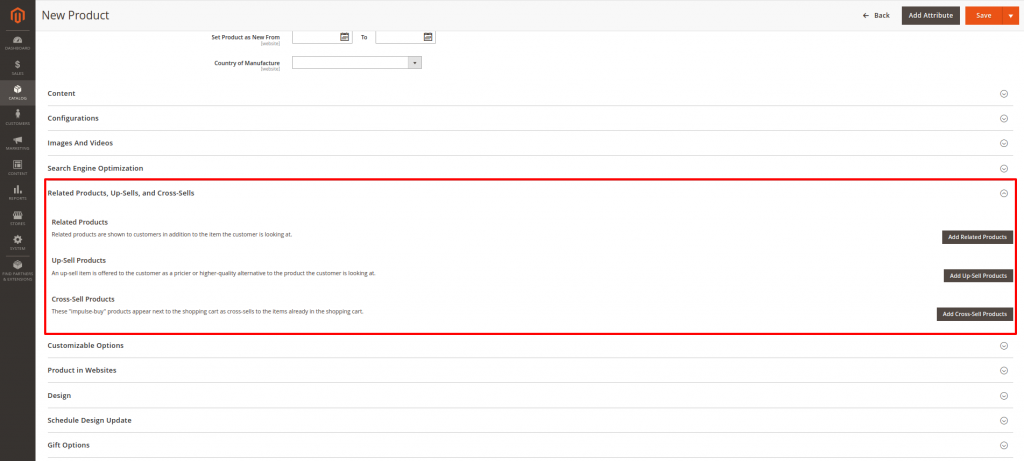
Task: Click the 'To' date input field
Action: 398,37
